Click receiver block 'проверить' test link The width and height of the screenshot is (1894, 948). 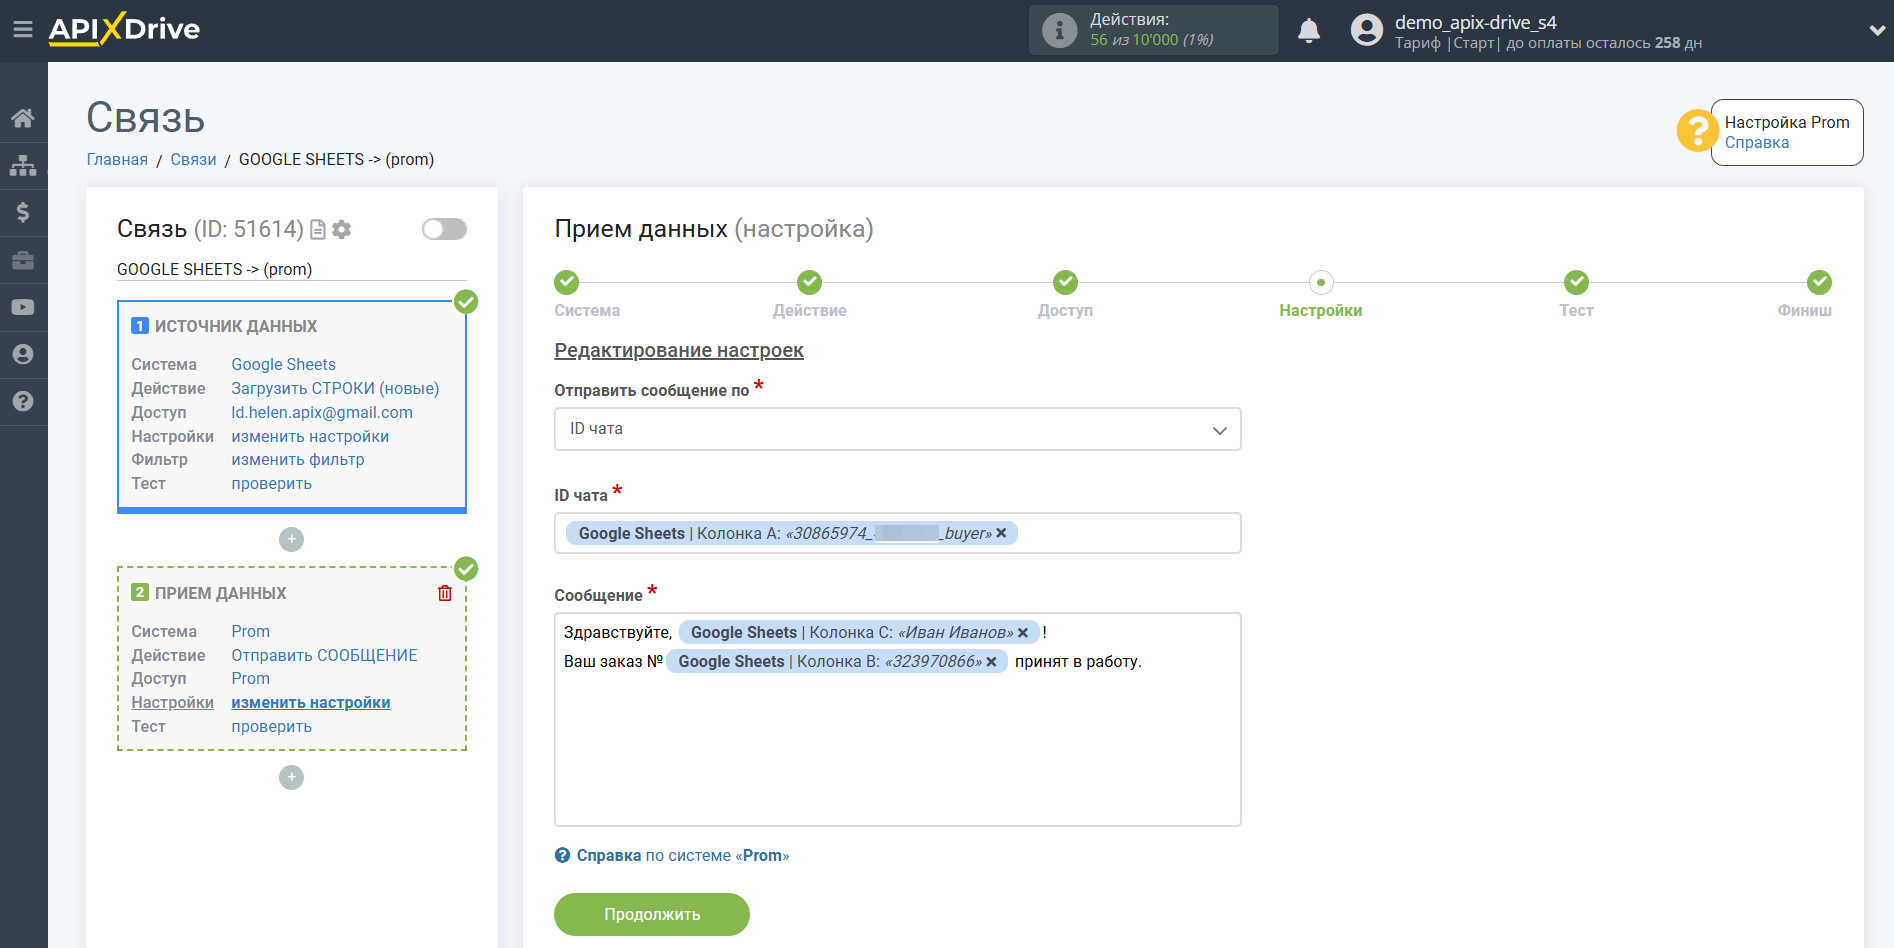tap(272, 727)
